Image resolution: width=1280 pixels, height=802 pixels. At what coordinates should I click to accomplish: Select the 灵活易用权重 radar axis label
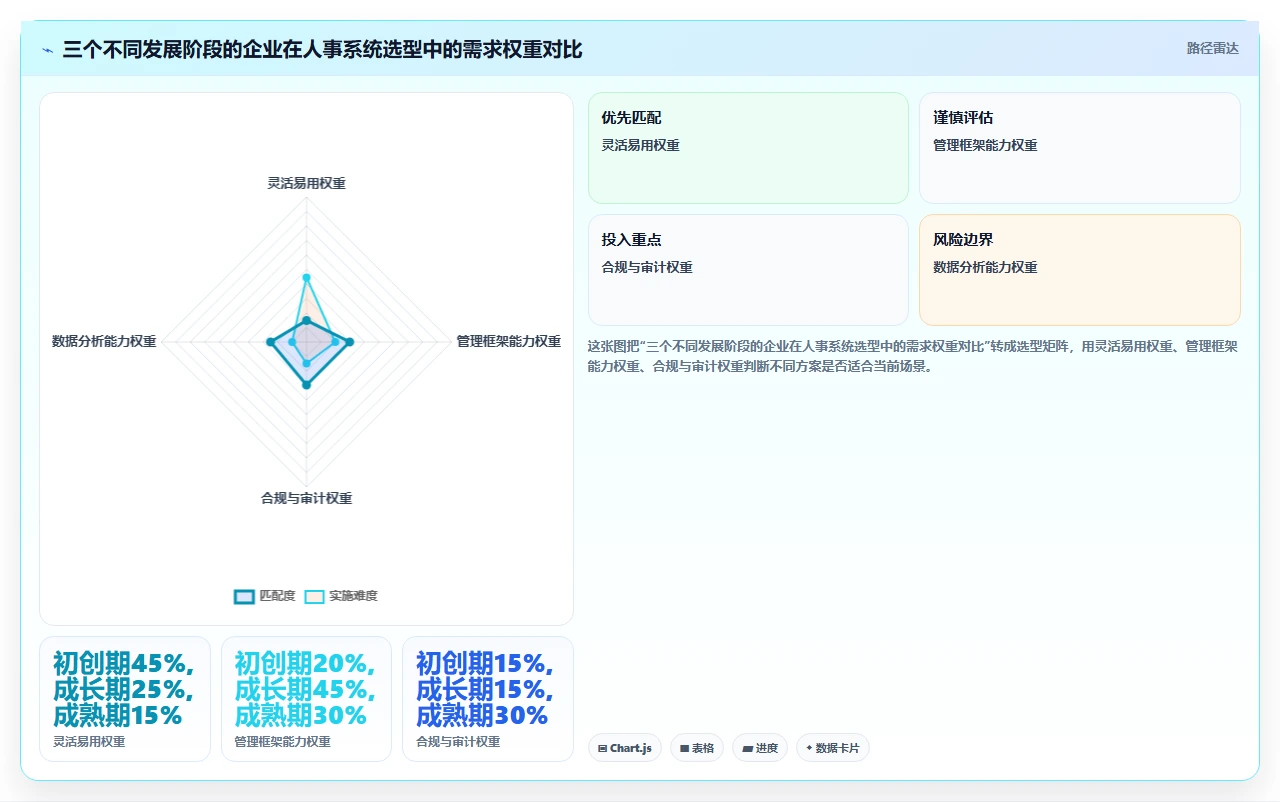tap(306, 183)
